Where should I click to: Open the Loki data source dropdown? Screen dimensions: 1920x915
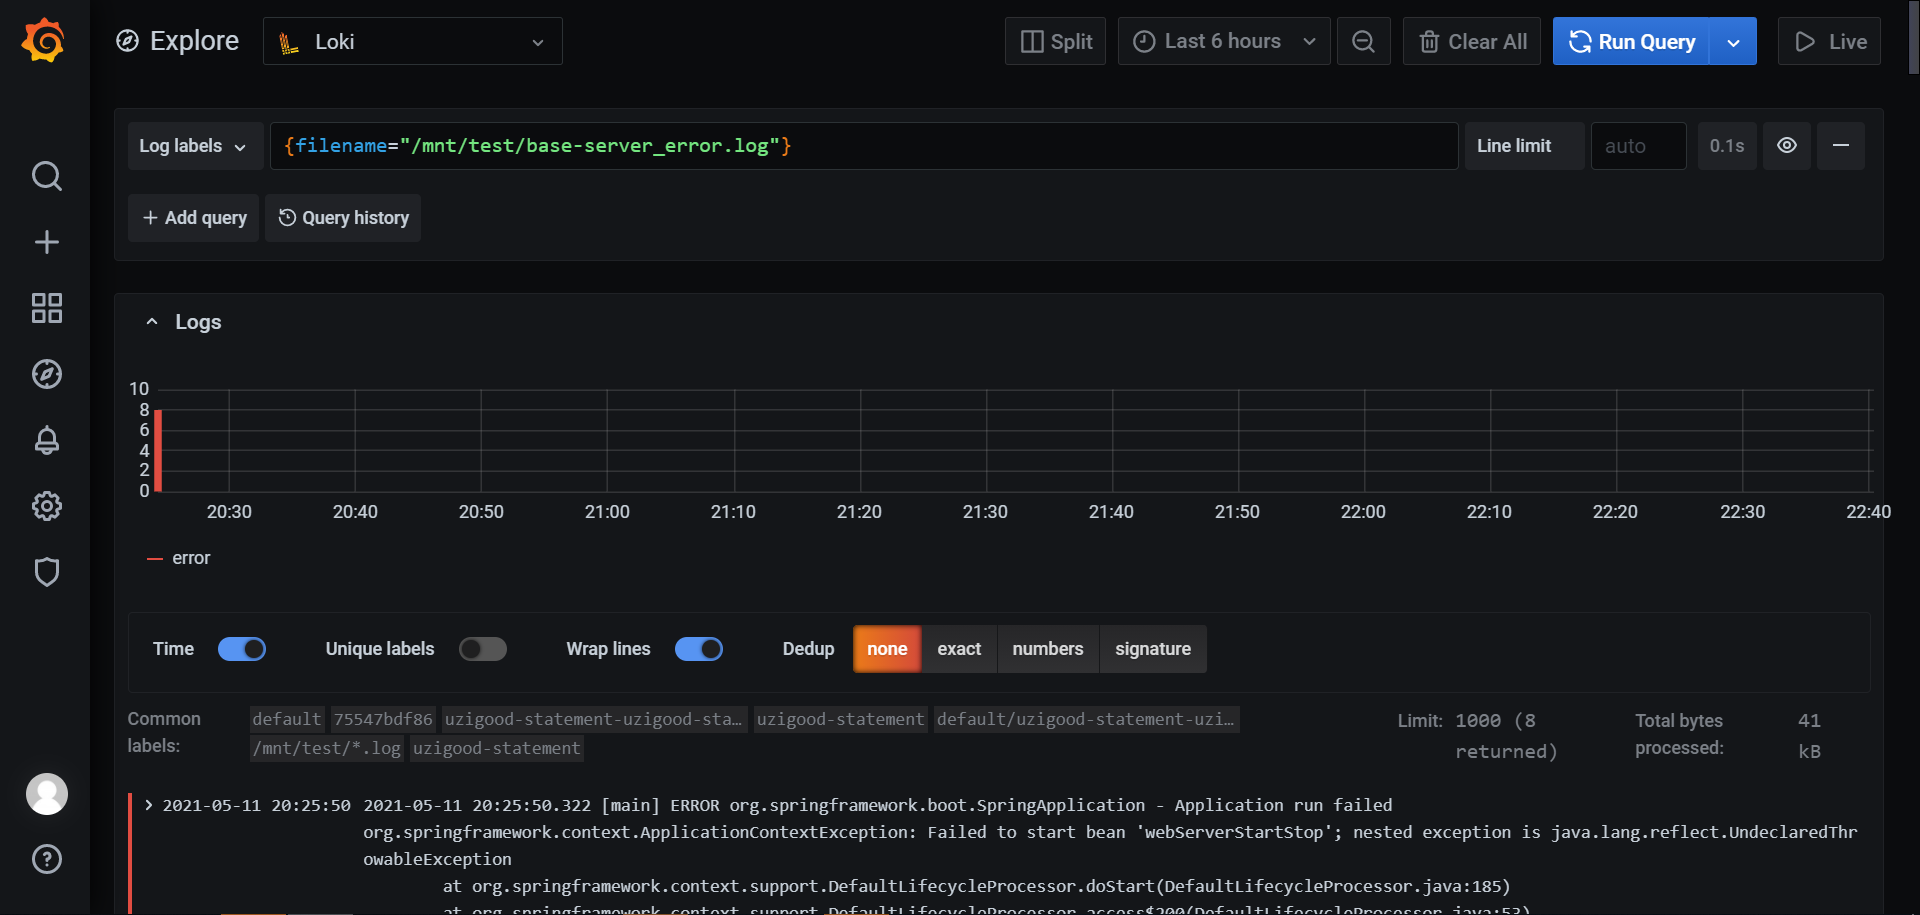[412, 42]
